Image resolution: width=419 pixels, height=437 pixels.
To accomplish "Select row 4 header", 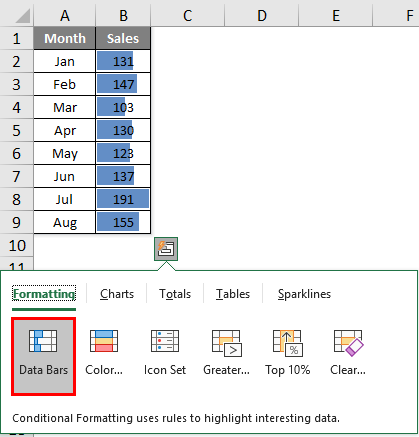I will (17, 107).
